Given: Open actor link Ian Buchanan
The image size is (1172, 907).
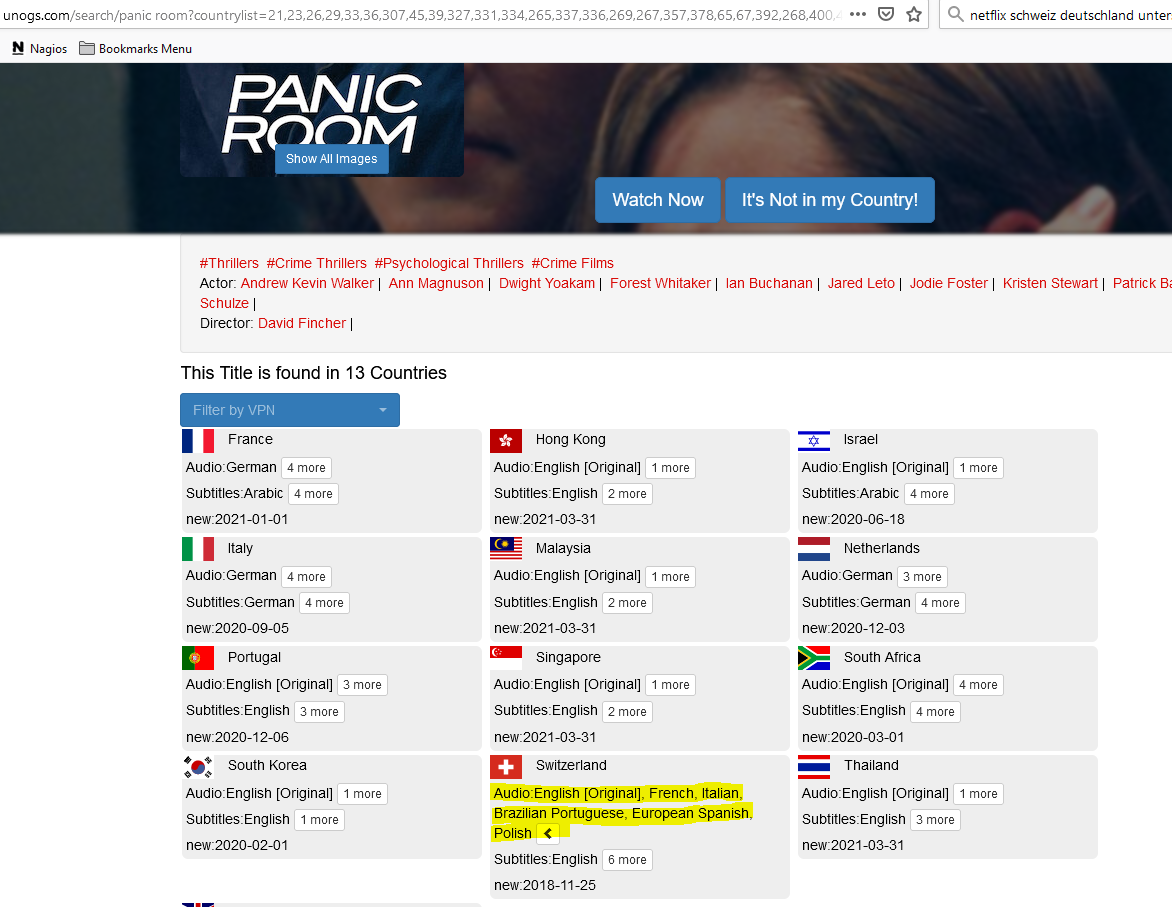Looking at the screenshot, I should click(769, 283).
